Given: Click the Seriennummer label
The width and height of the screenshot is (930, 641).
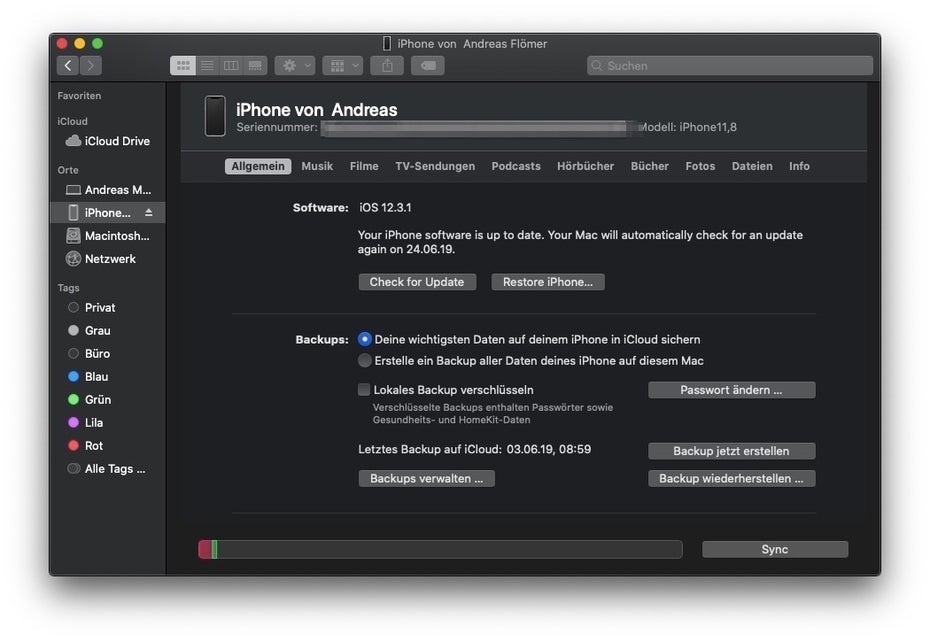Looking at the screenshot, I should coord(277,127).
